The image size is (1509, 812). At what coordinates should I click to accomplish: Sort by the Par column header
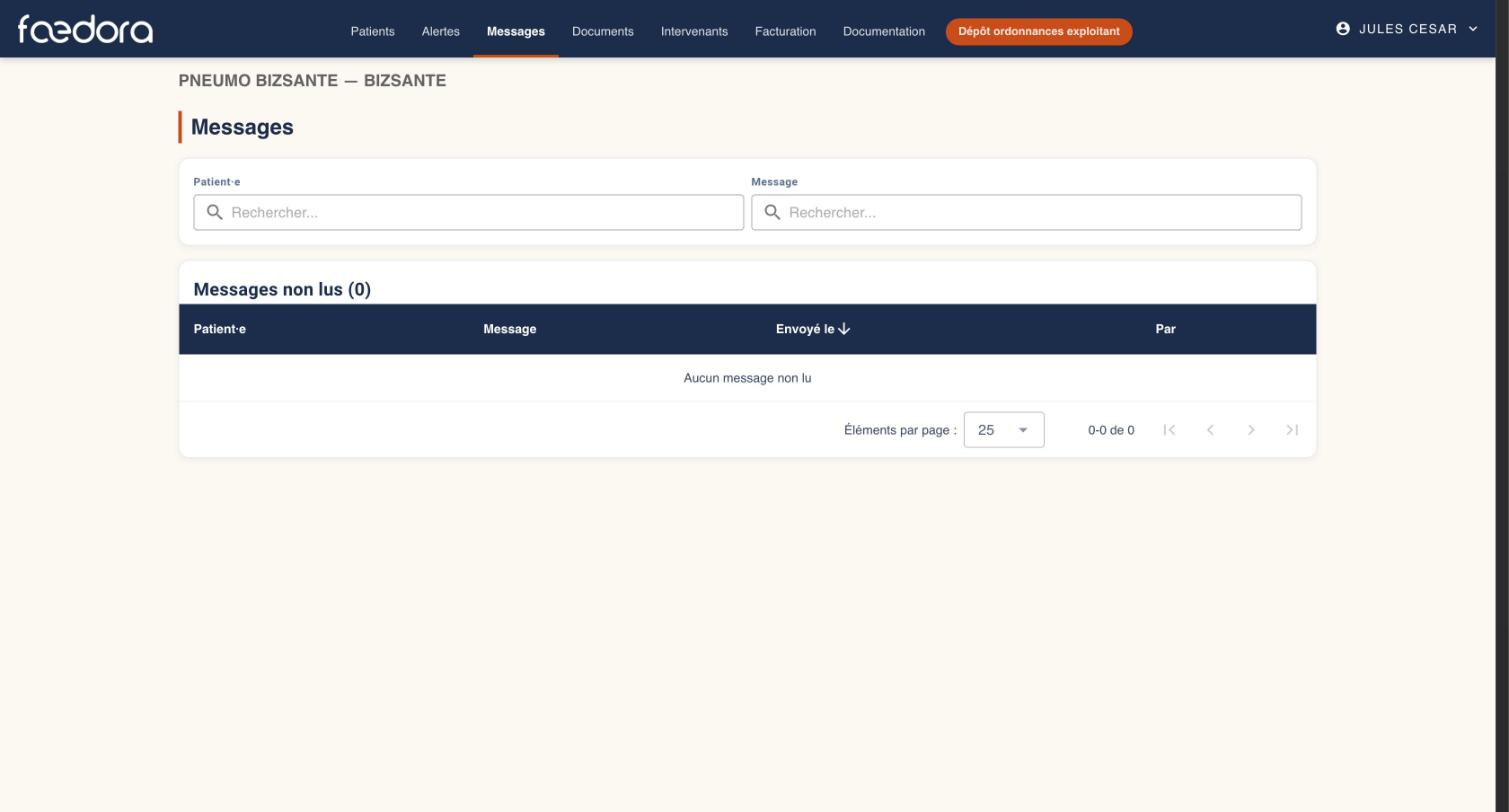coord(1166,329)
